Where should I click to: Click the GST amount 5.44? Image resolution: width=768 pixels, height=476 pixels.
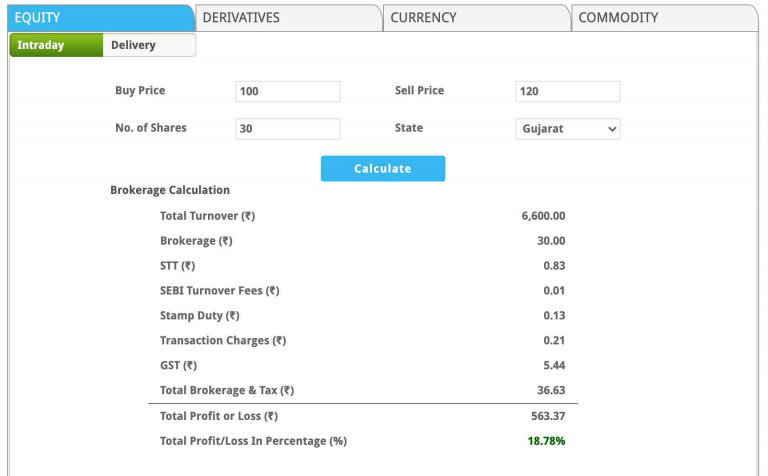pyautogui.click(x=553, y=365)
